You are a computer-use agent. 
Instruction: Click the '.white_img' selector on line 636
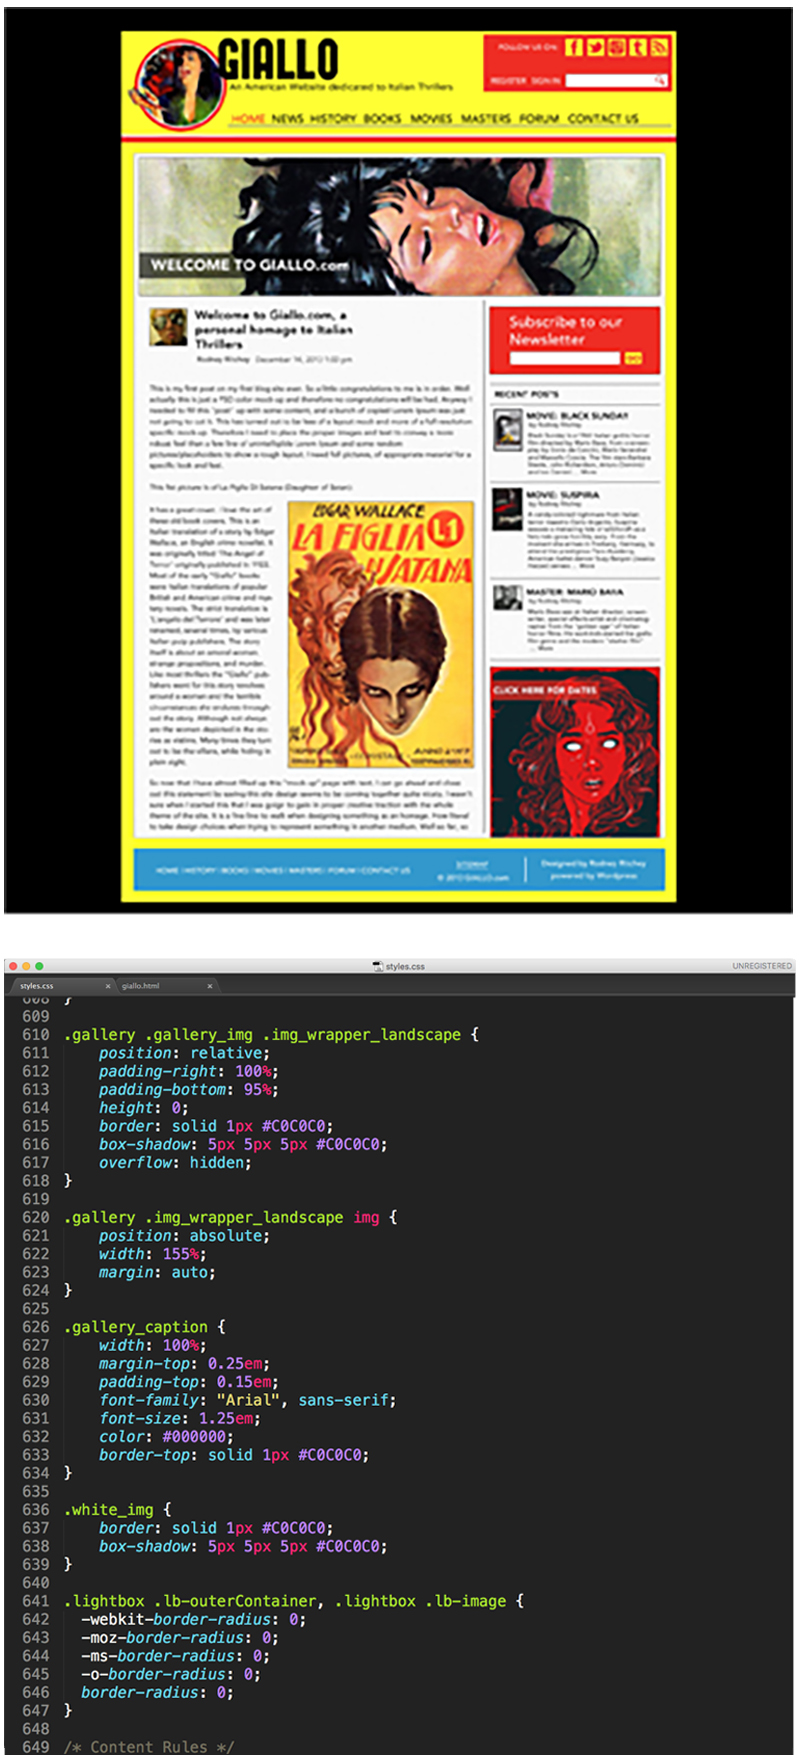[109, 1510]
